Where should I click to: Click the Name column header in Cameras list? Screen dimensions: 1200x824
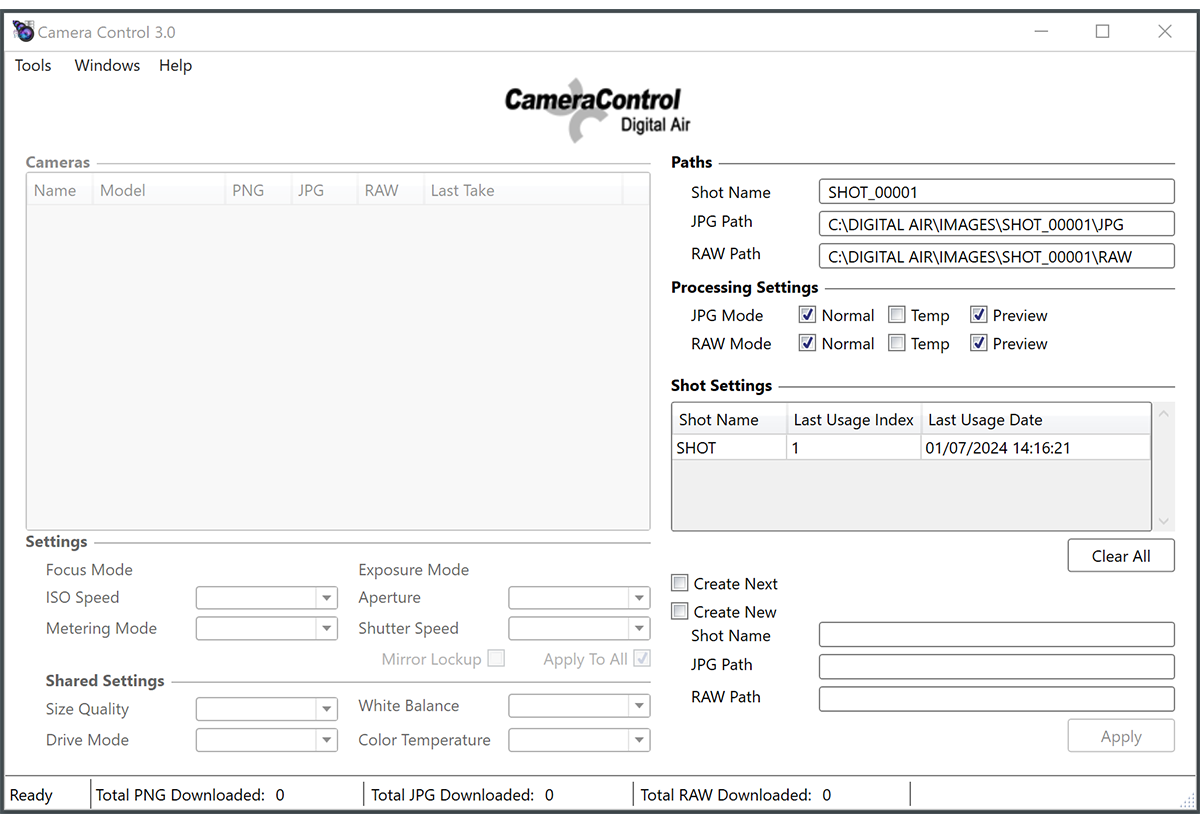(x=60, y=190)
